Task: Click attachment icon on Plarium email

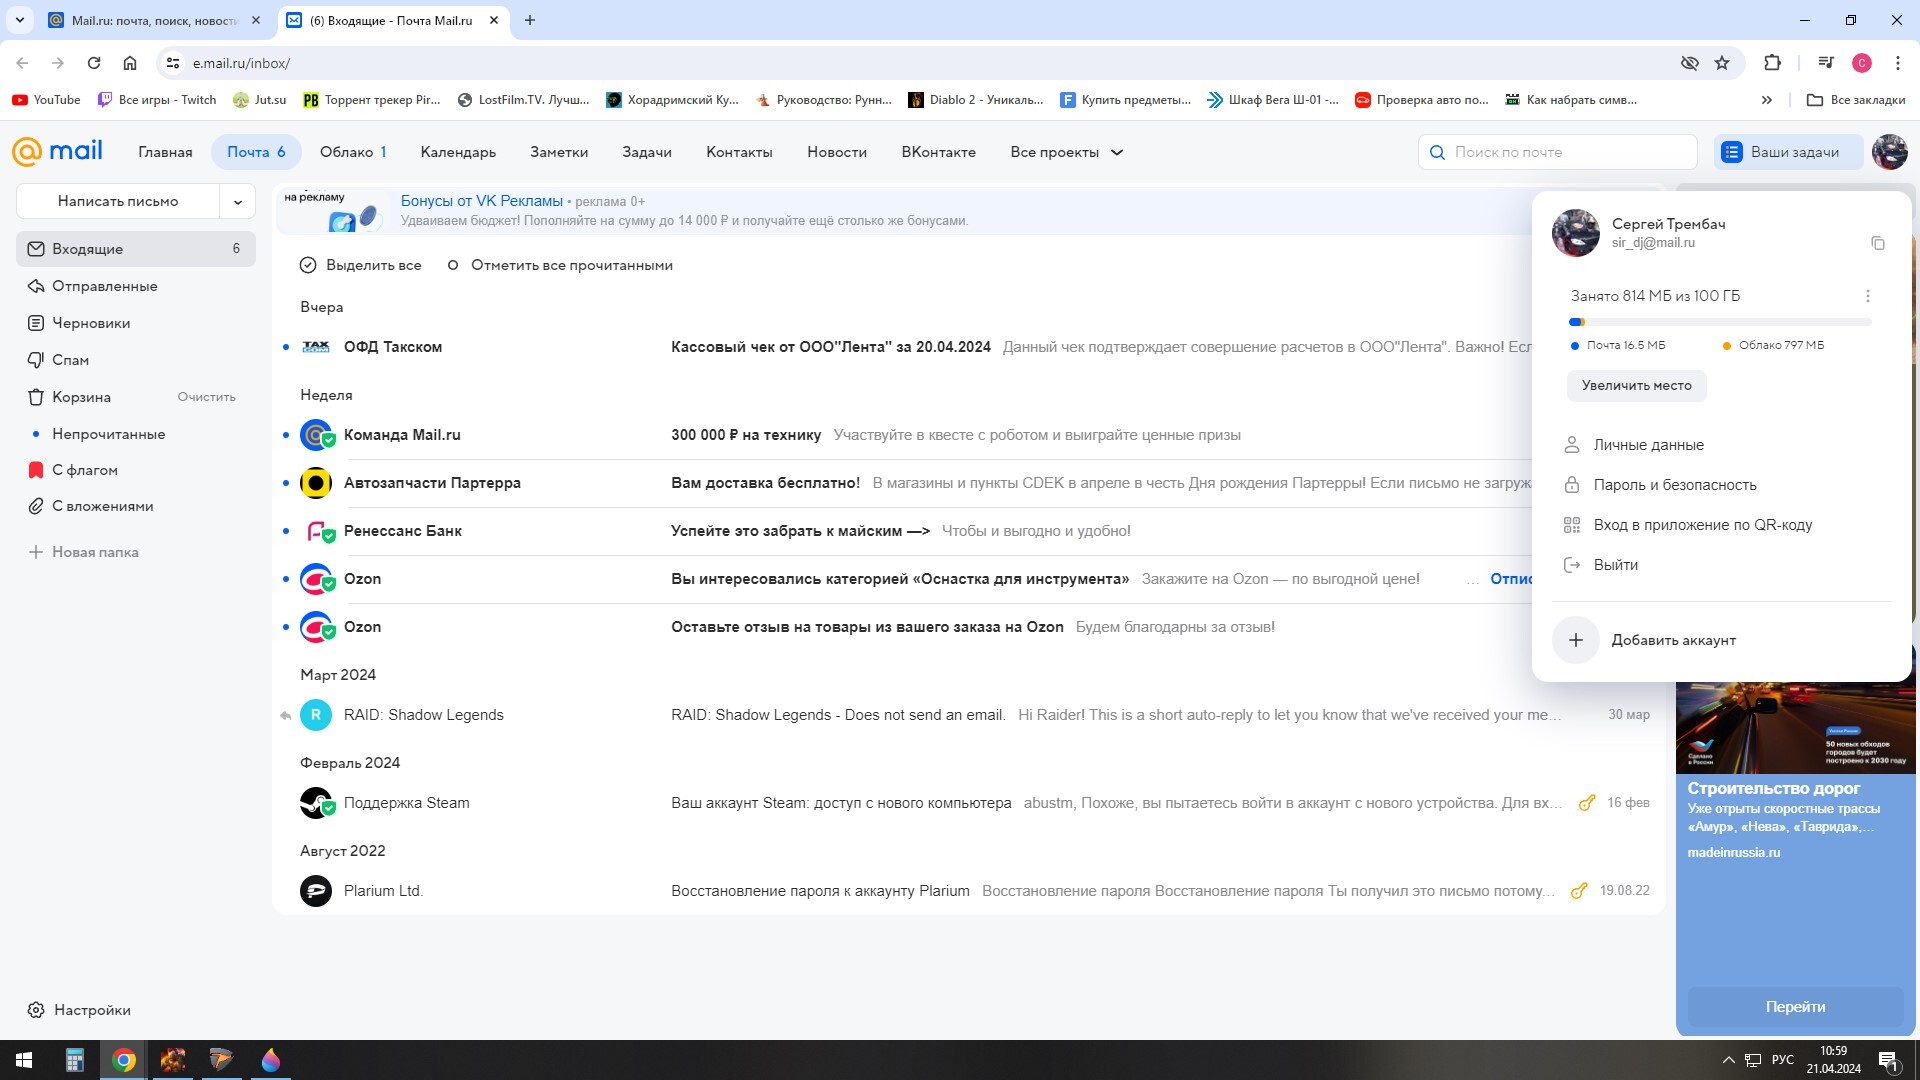Action: (1579, 891)
